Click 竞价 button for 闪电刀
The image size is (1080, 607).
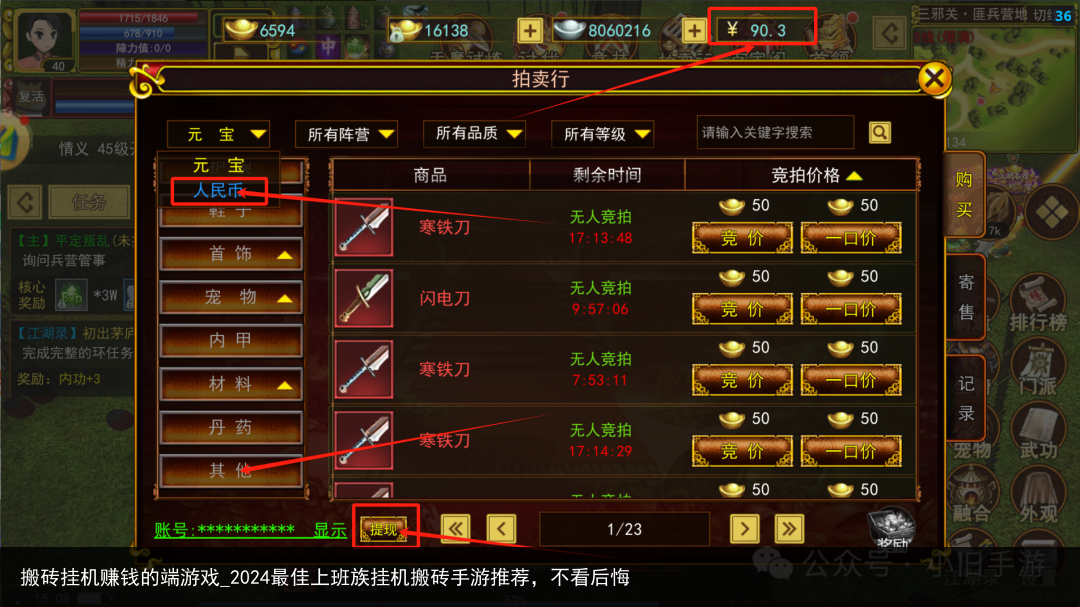coord(742,309)
